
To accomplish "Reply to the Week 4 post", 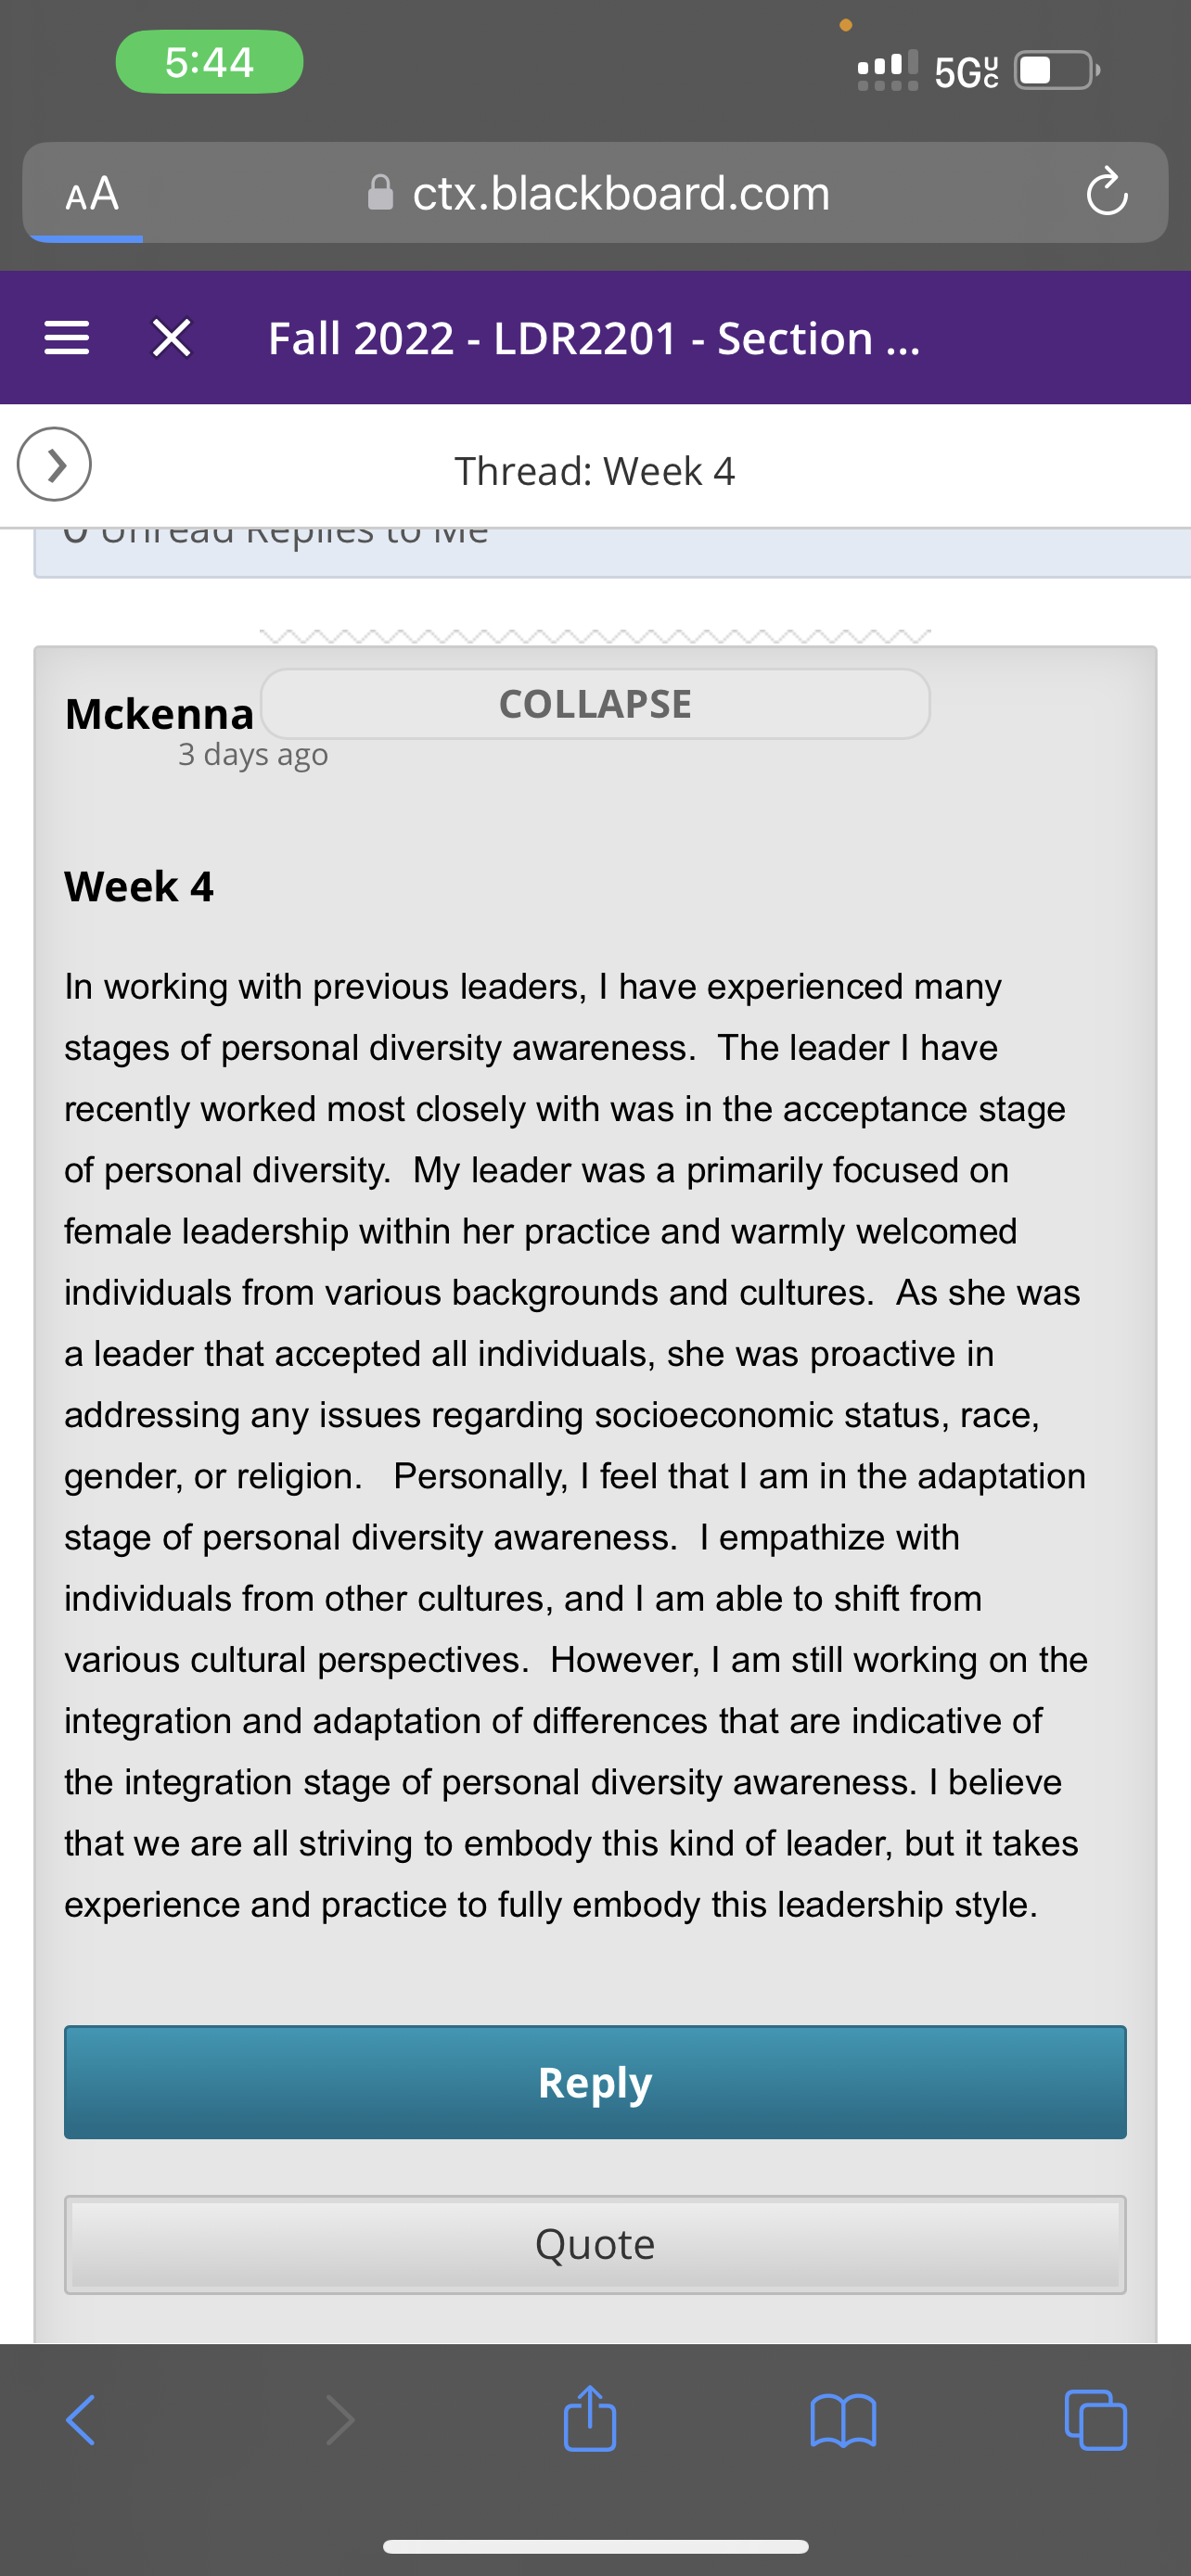I will [x=595, y=2082].
